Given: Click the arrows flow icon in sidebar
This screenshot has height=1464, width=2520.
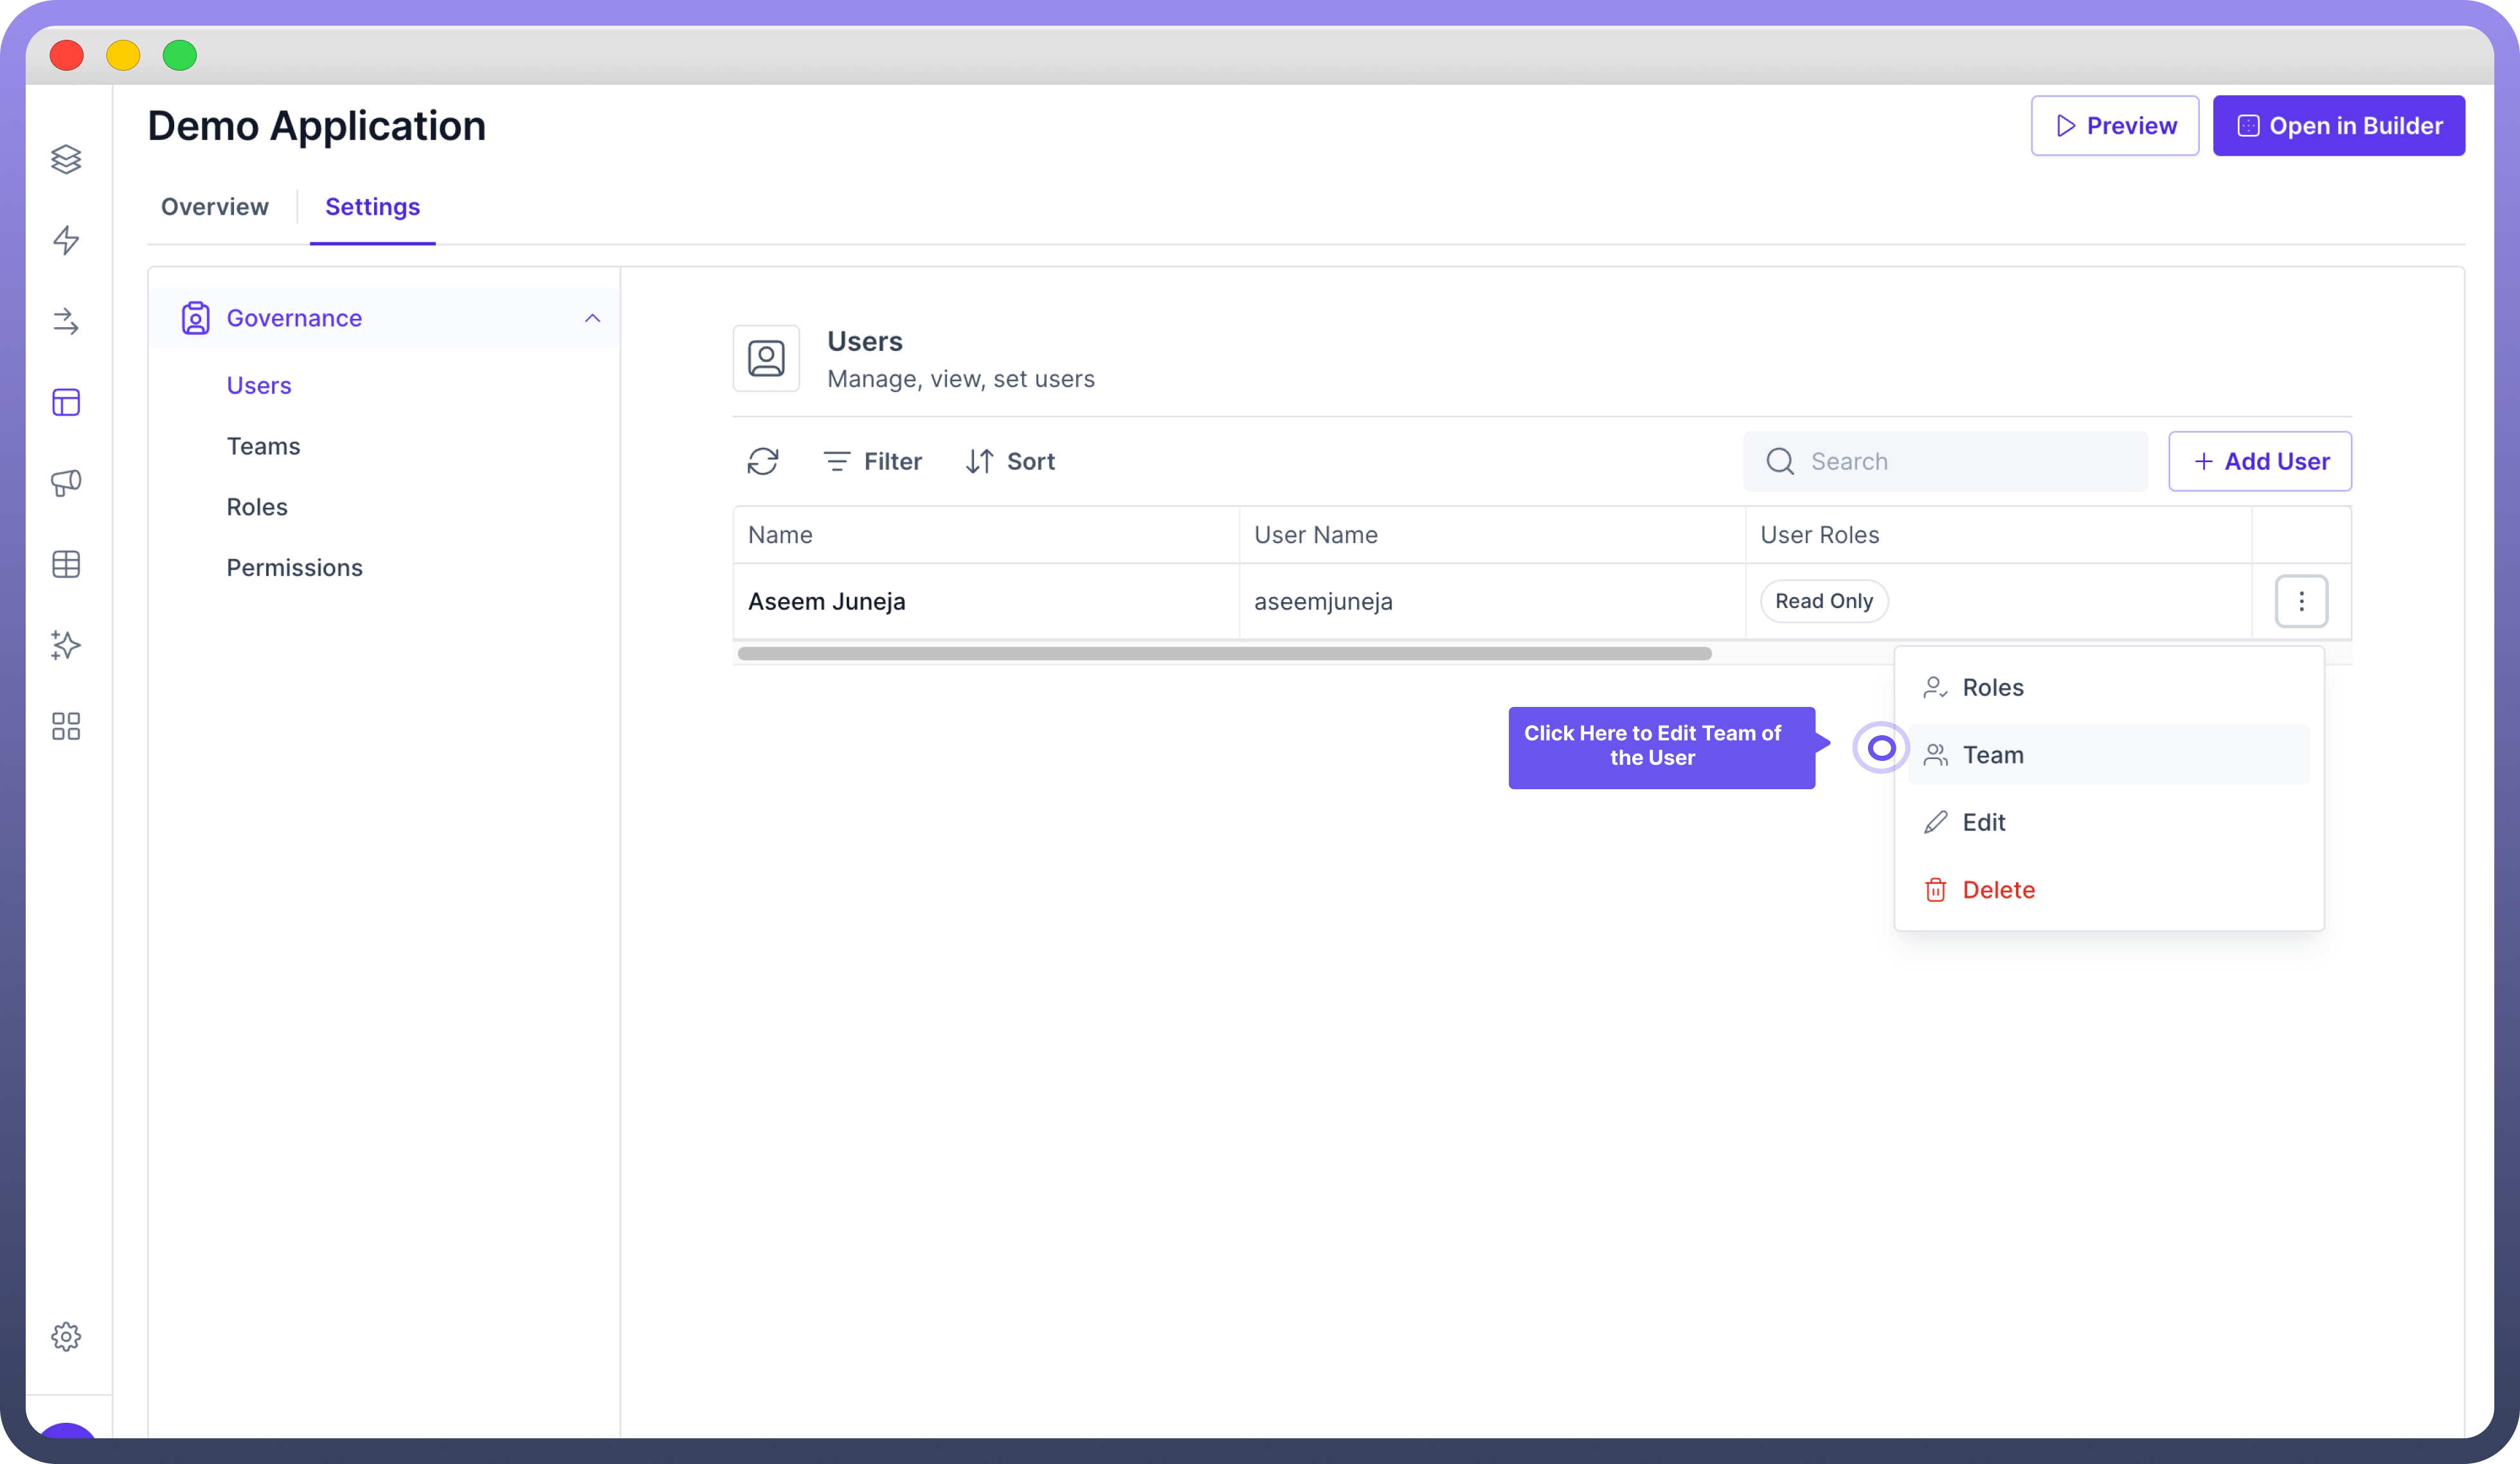Looking at the screenshot, I should pos(66,321).
